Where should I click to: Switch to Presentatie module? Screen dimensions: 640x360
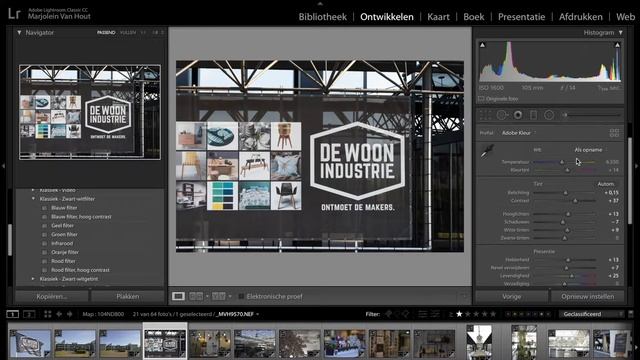point(521,17)
